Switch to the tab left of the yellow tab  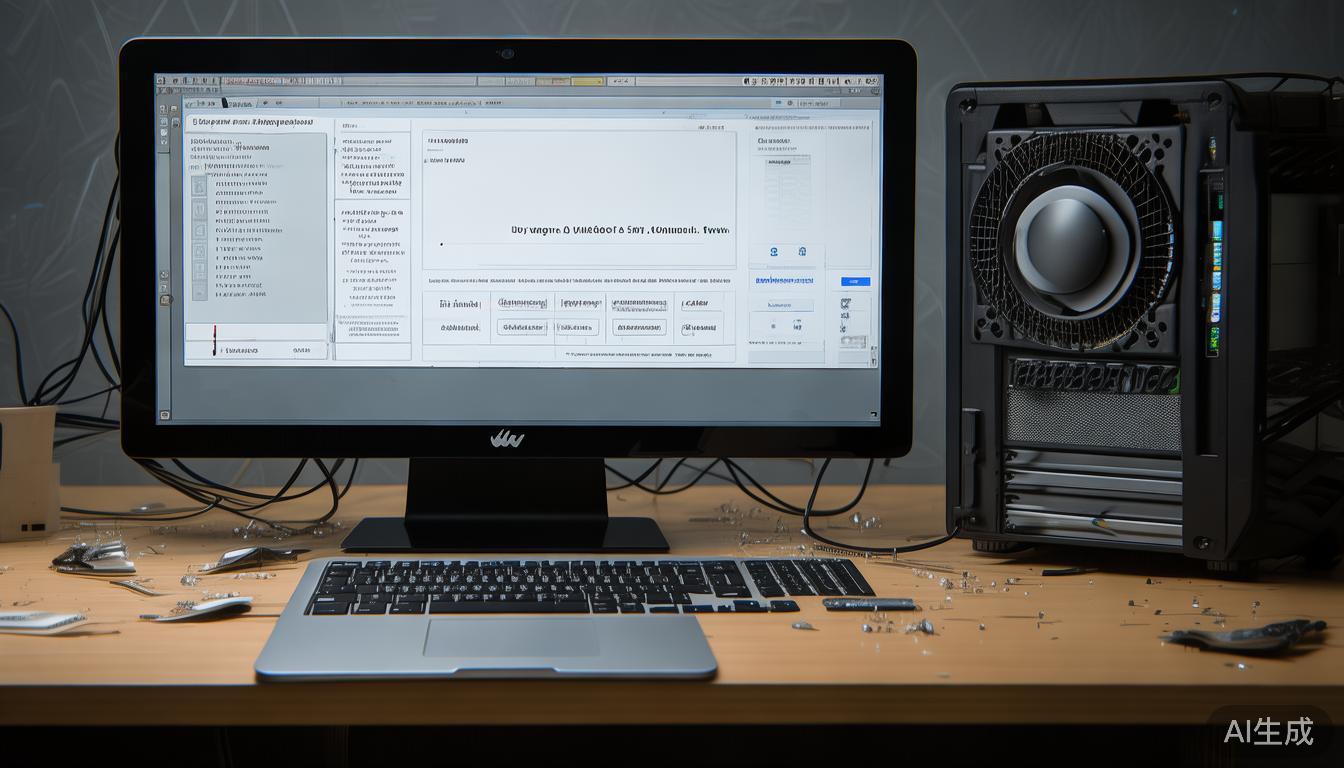(552, 81)
